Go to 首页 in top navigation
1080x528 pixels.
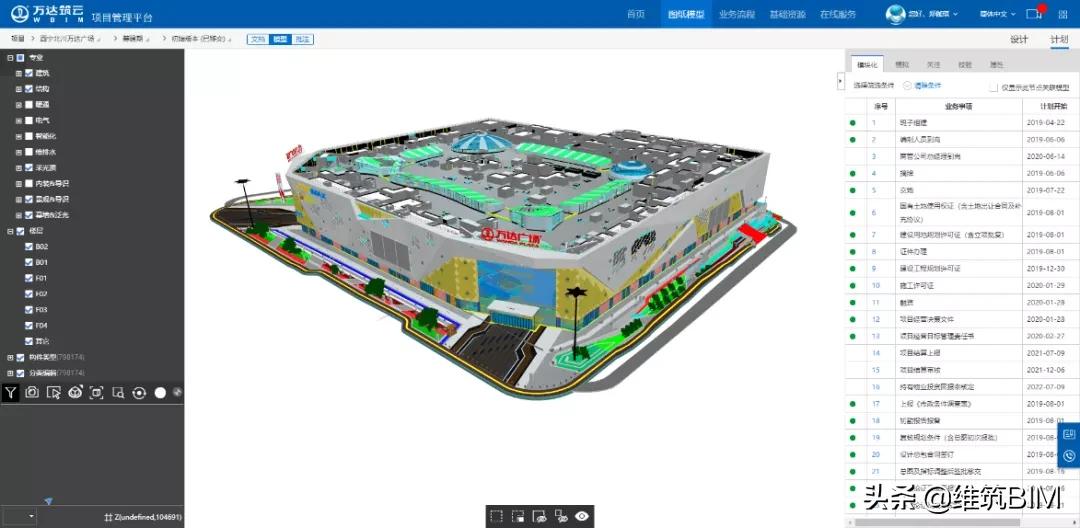(x=636, y=14)
